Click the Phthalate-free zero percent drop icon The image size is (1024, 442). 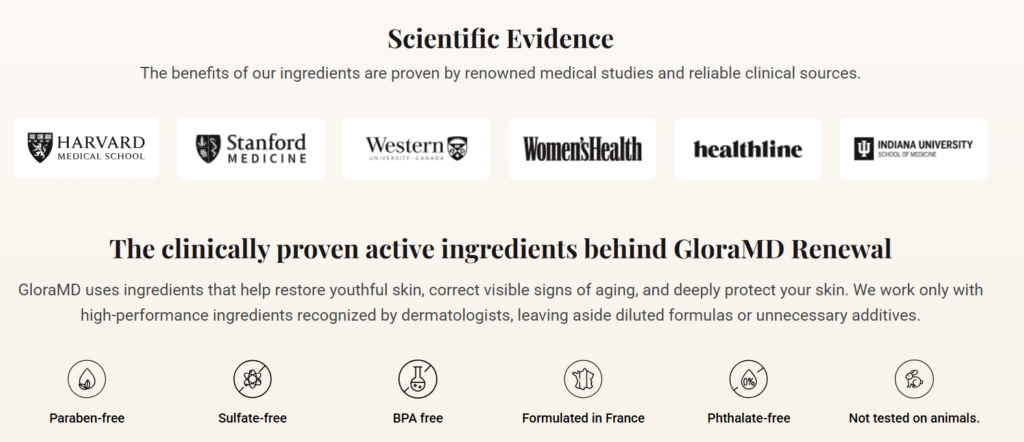748,378
